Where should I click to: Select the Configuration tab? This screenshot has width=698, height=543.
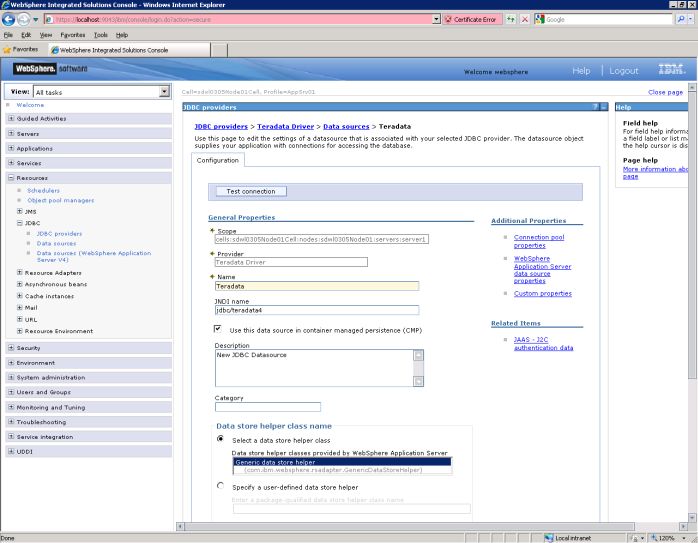click(218, 160)
